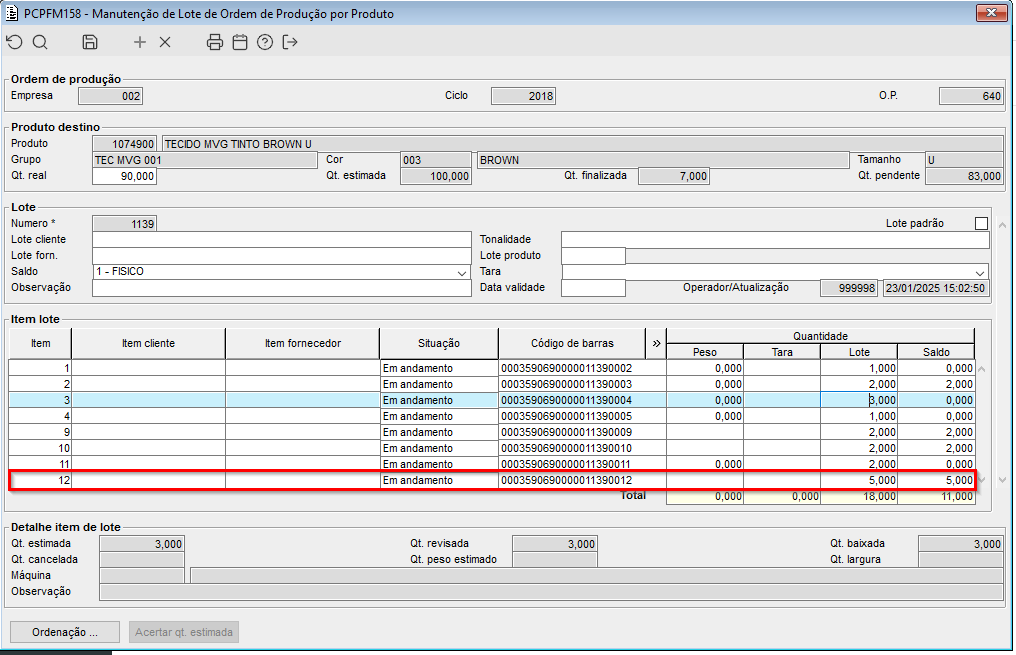Toggle the Lote padrão checkbox
1016x655 pixels.
click(981, 224)
